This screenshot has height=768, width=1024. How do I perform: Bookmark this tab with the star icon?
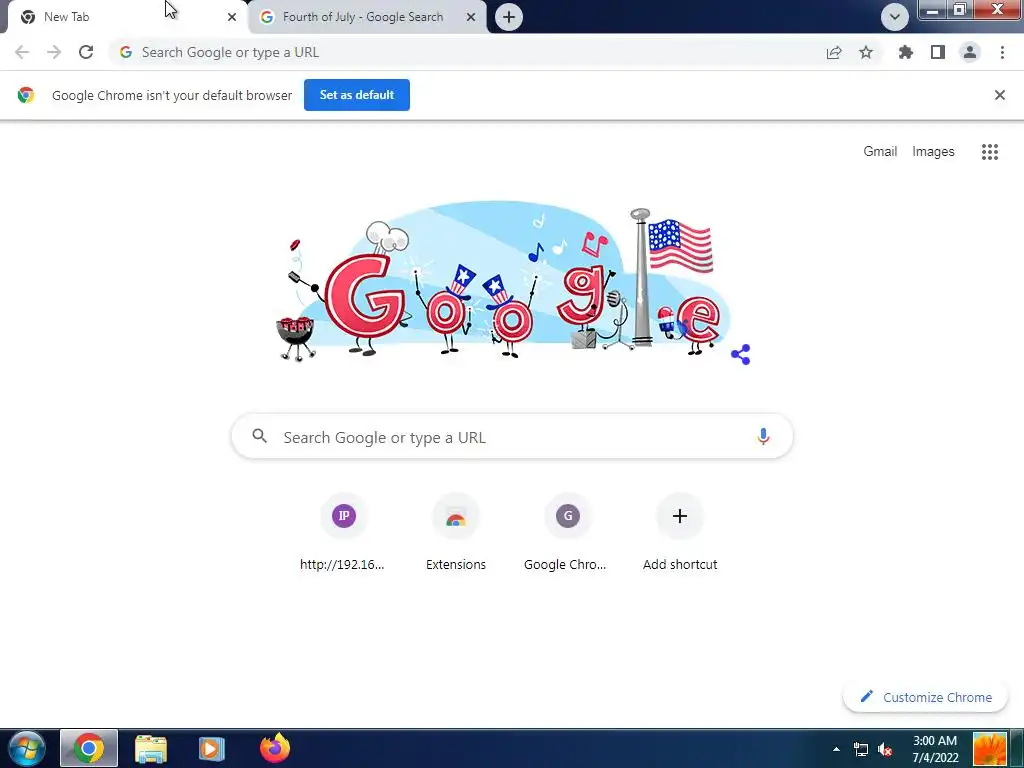point(866,52)
